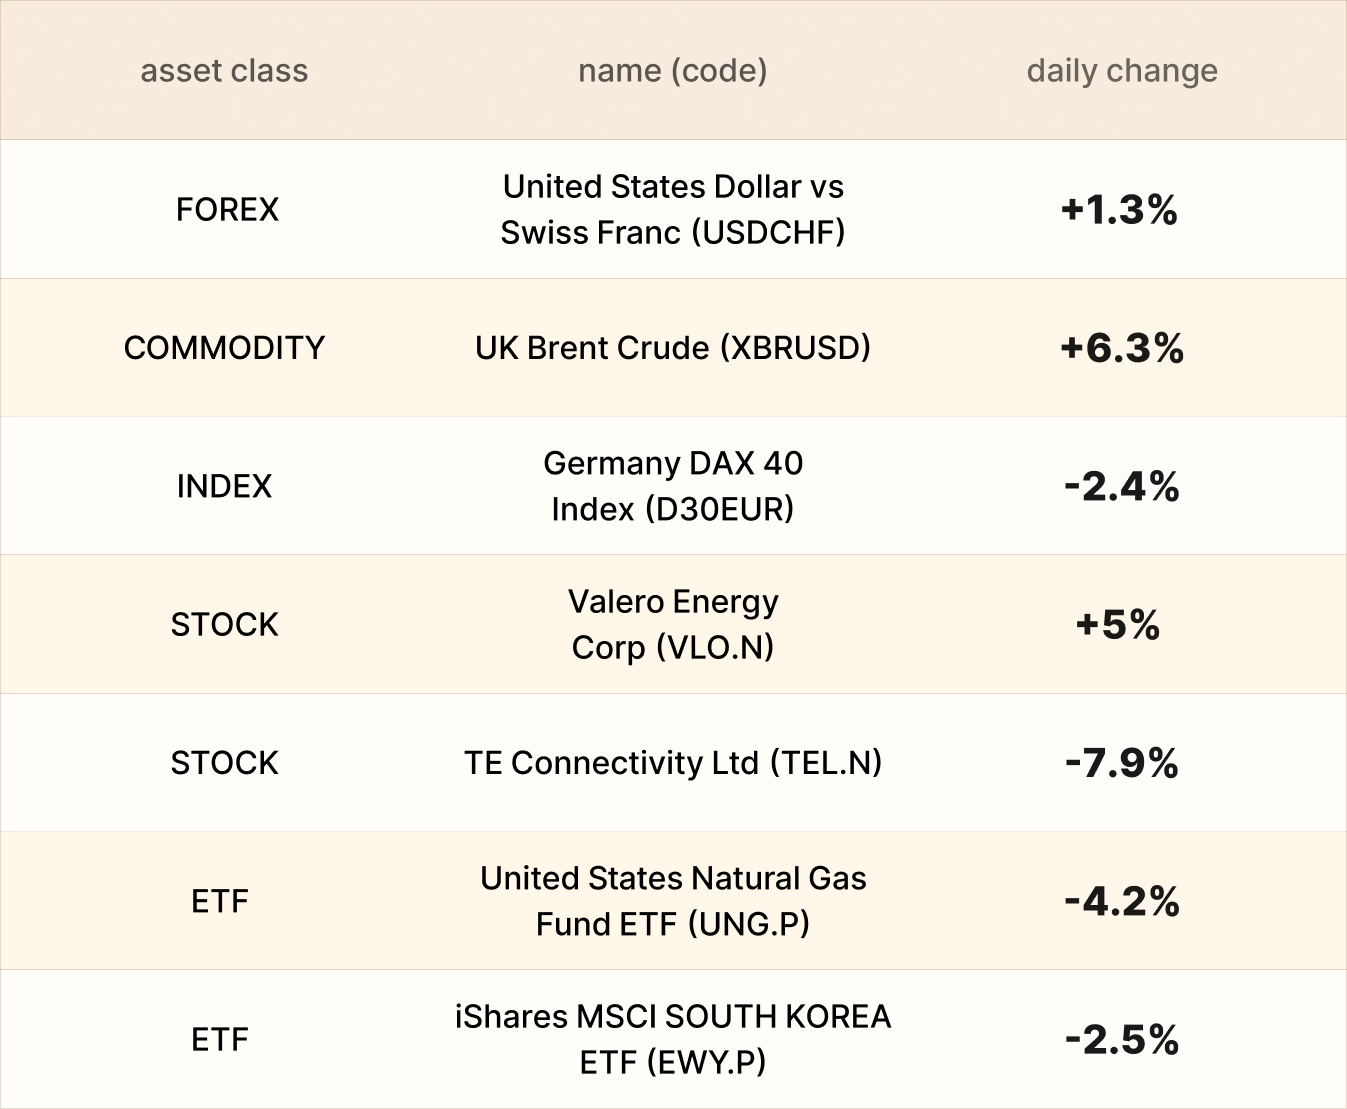The width and height of the screenshot is (1347, 1109).
Task: Click the +1.3% daily change value
Action: 1119,210
